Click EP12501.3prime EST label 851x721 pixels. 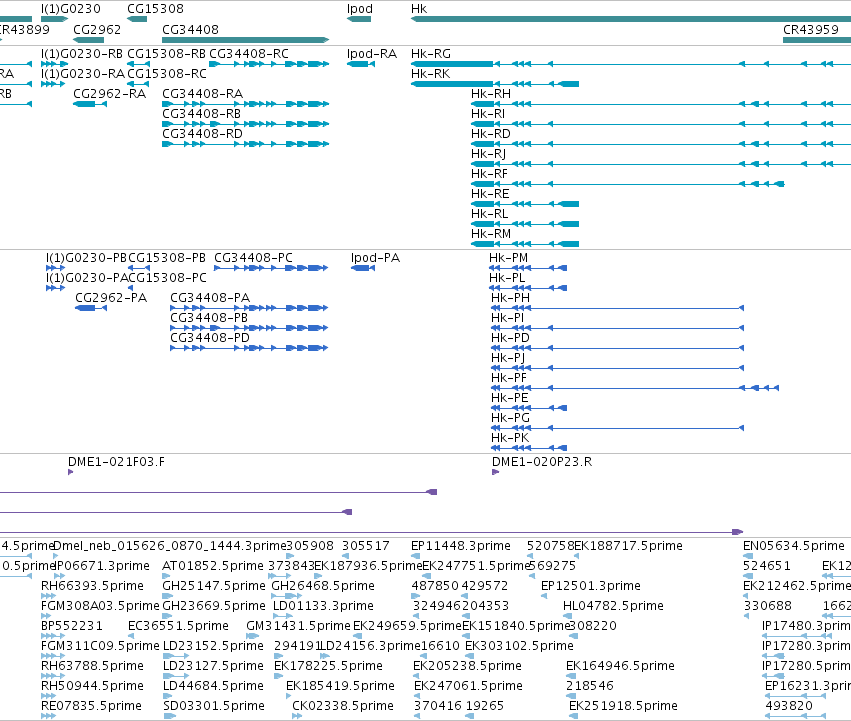tap(591, 586)
